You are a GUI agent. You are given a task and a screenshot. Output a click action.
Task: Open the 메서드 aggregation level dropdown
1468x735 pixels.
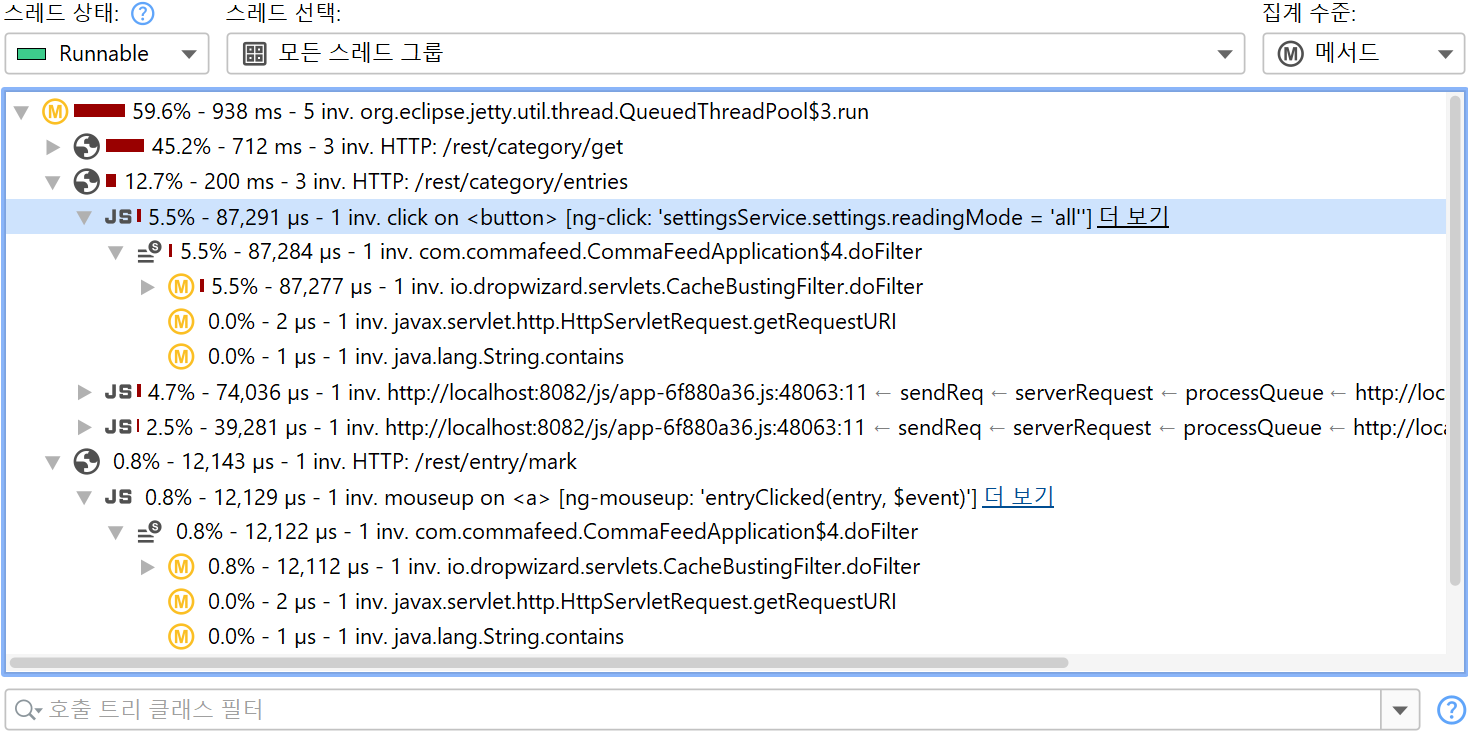[x=1363, y=54]
